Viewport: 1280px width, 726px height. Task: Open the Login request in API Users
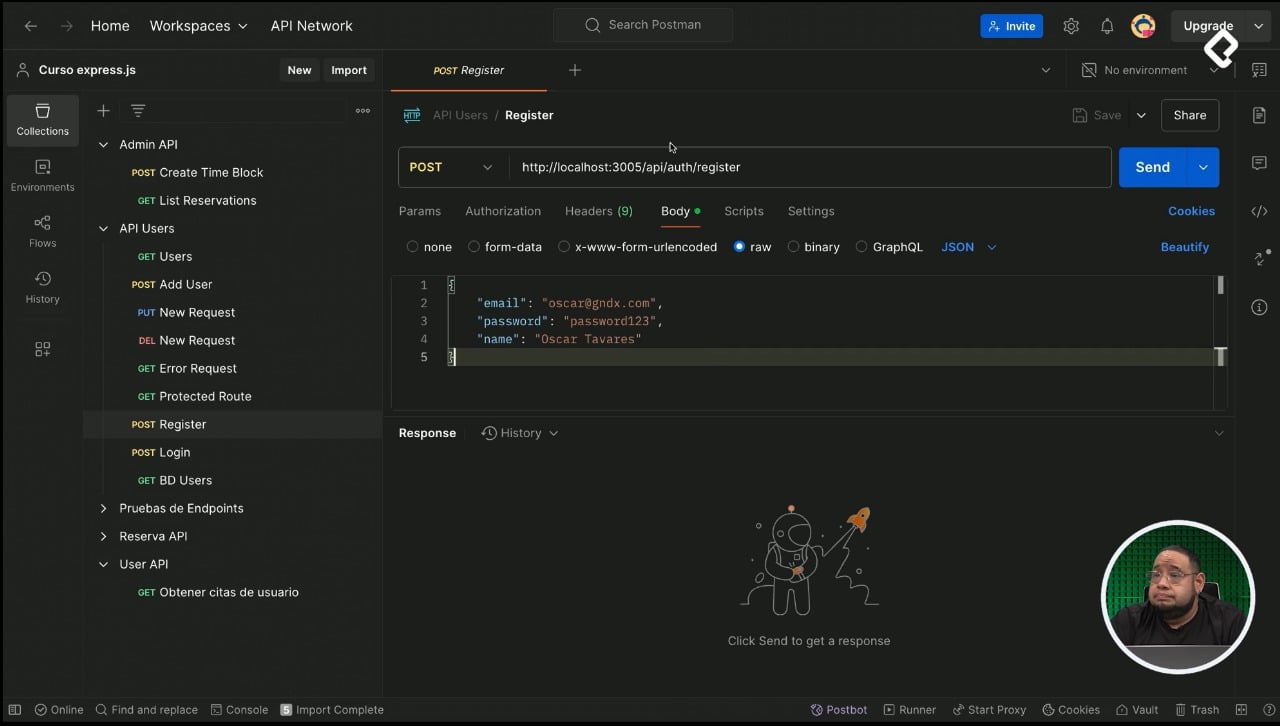tap(175, 453)
